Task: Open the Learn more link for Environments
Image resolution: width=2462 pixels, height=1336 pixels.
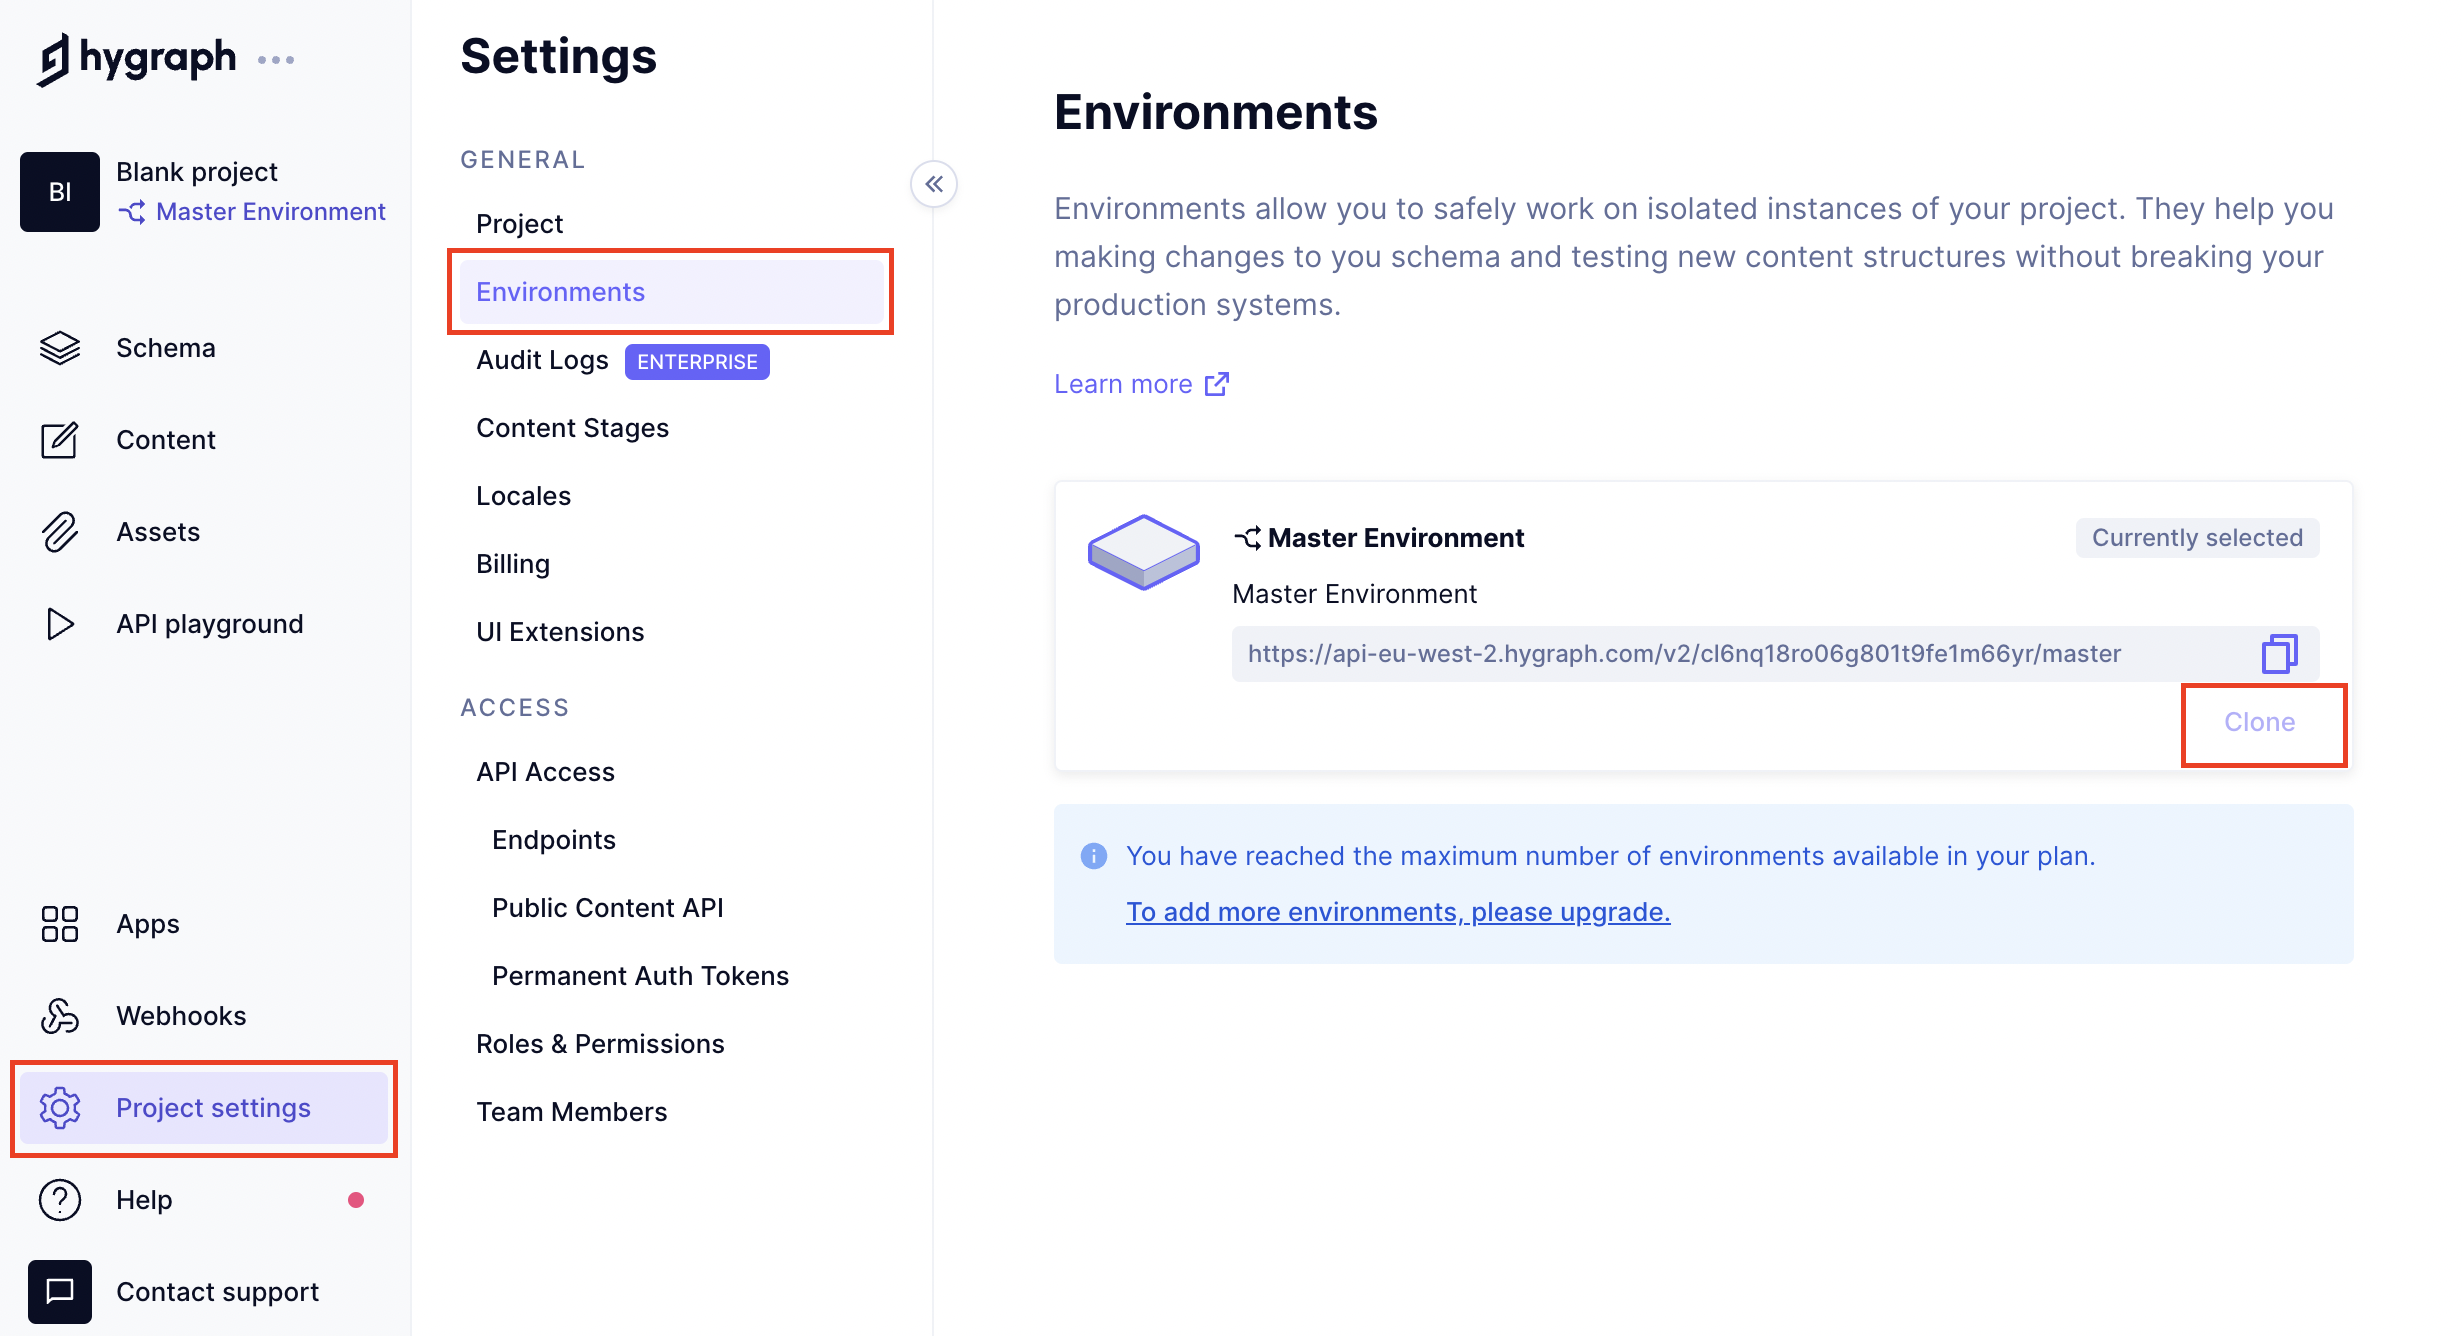Action: tap(1141, 383)
